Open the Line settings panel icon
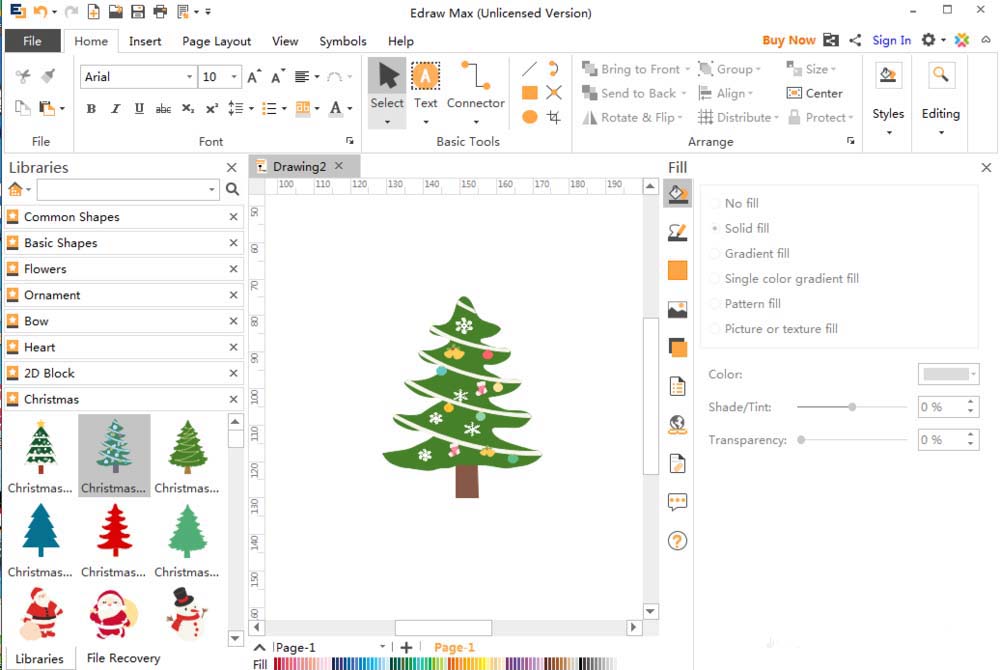The image size is (1000, 670). (677, 232)
